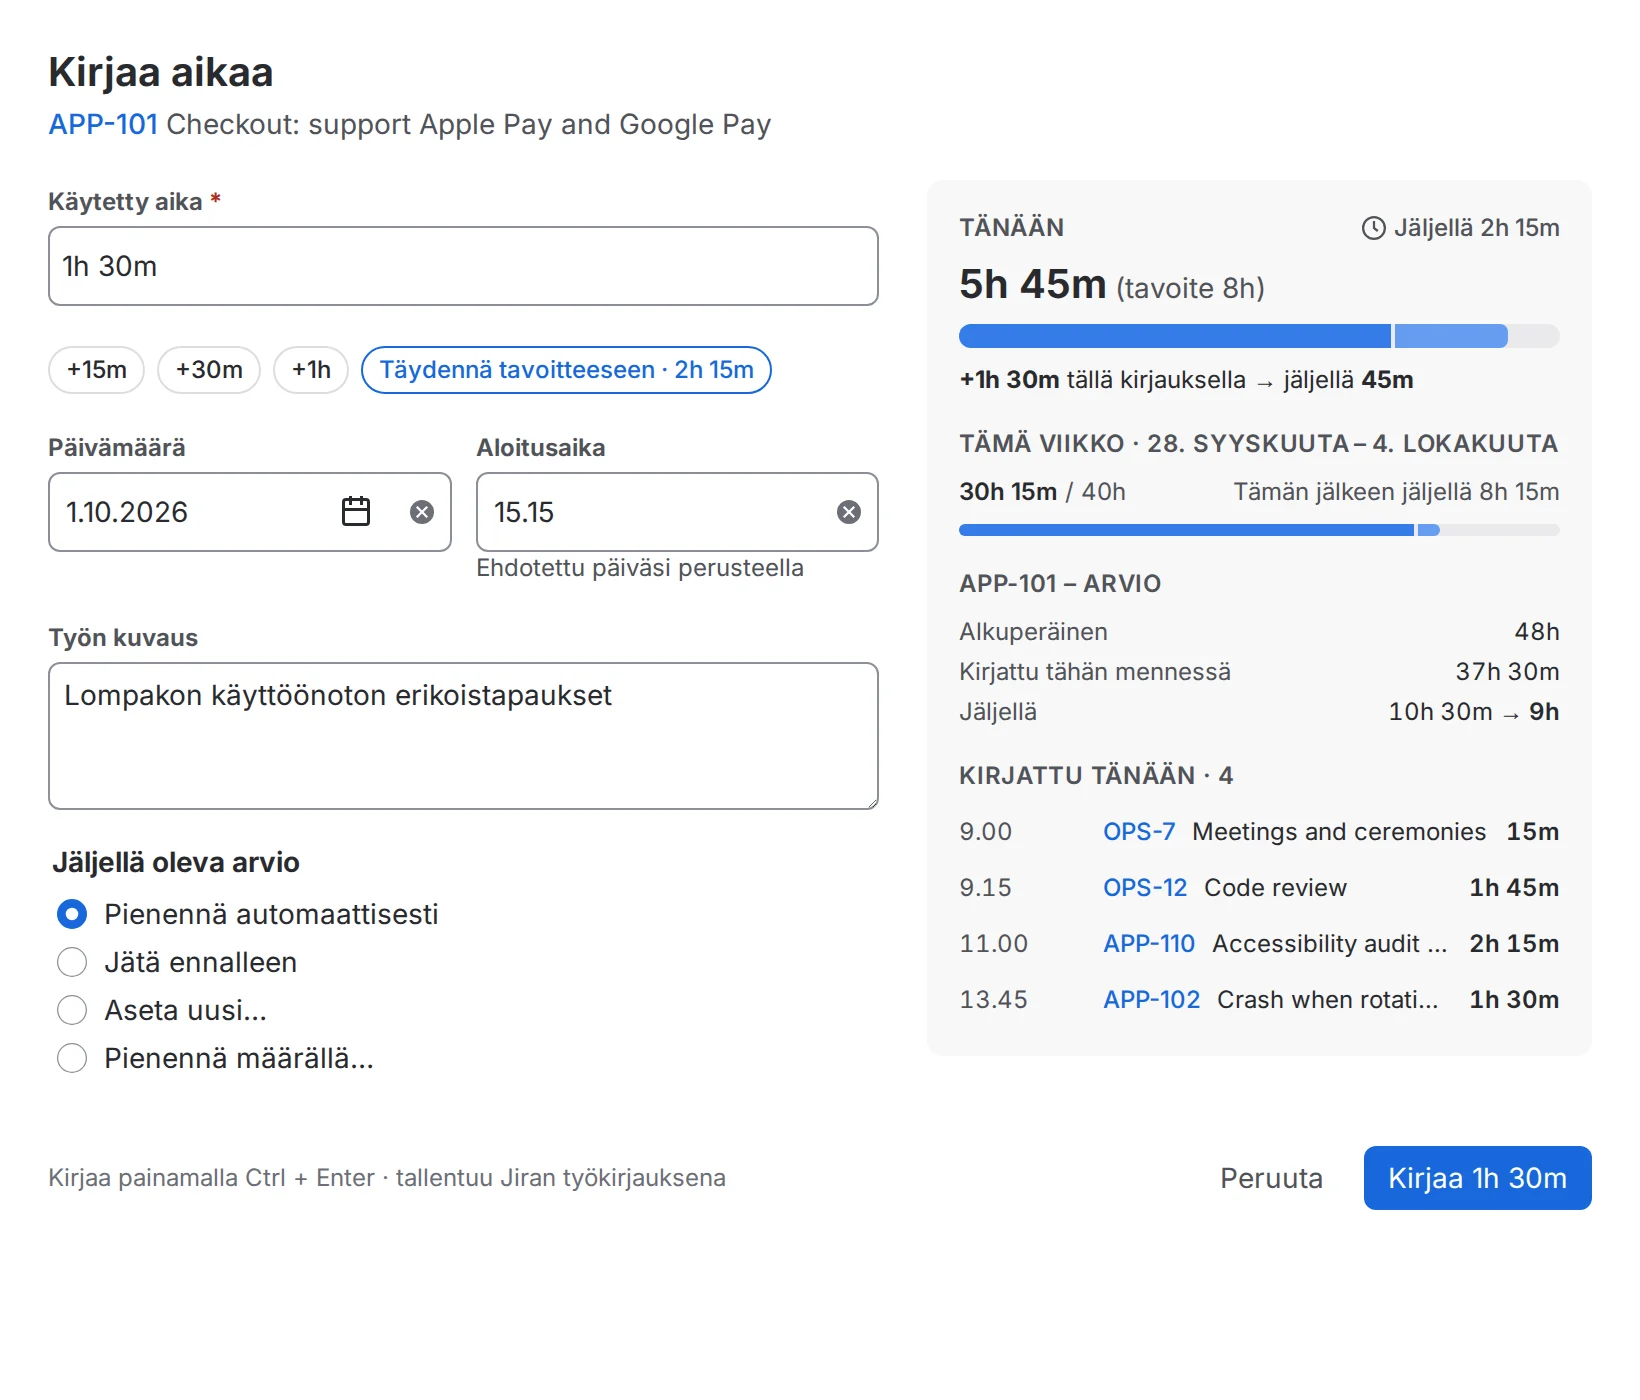Open the APP-101 issue link in header

point(104,124)
